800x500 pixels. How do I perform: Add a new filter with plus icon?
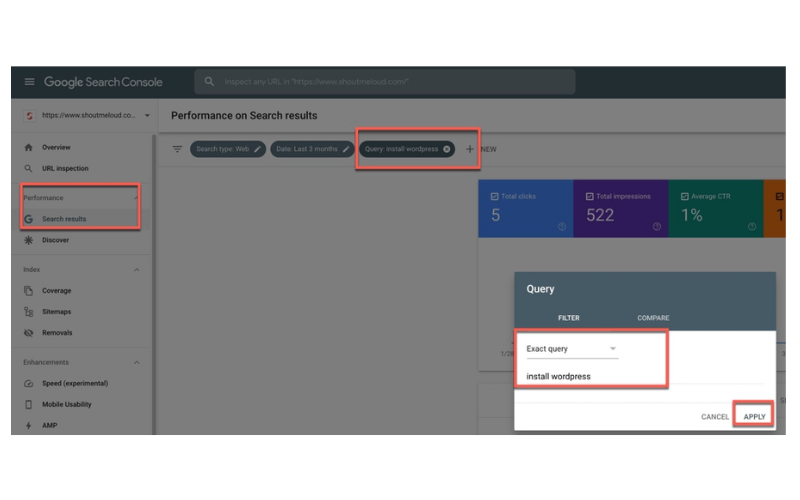[x=470, y=149]
